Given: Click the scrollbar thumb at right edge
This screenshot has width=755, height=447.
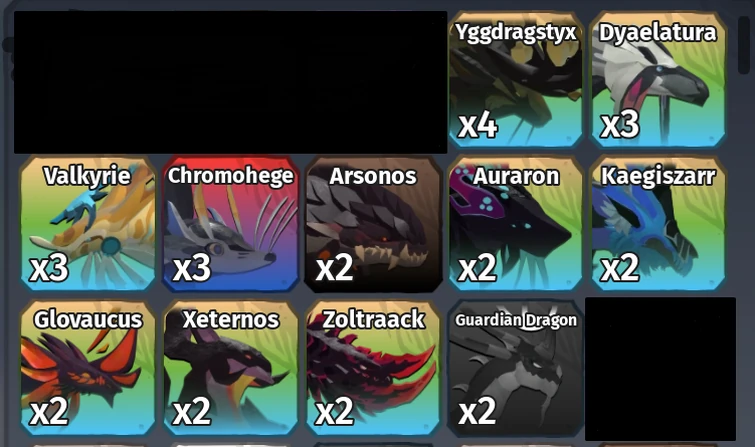Looking at the screenshot, I should [x=743, y=45].
